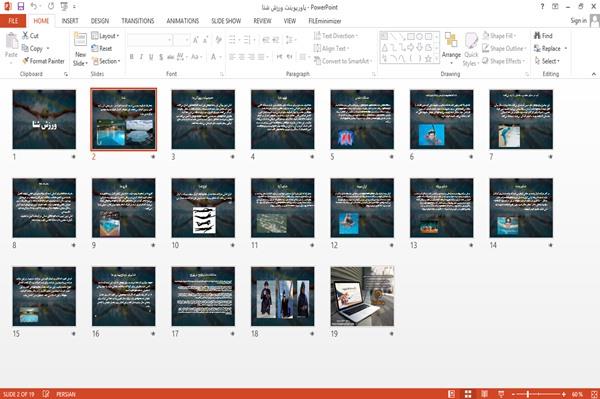Click the Undo arrow icon
Screen dimensions: 600x399
tap(34, 6)
